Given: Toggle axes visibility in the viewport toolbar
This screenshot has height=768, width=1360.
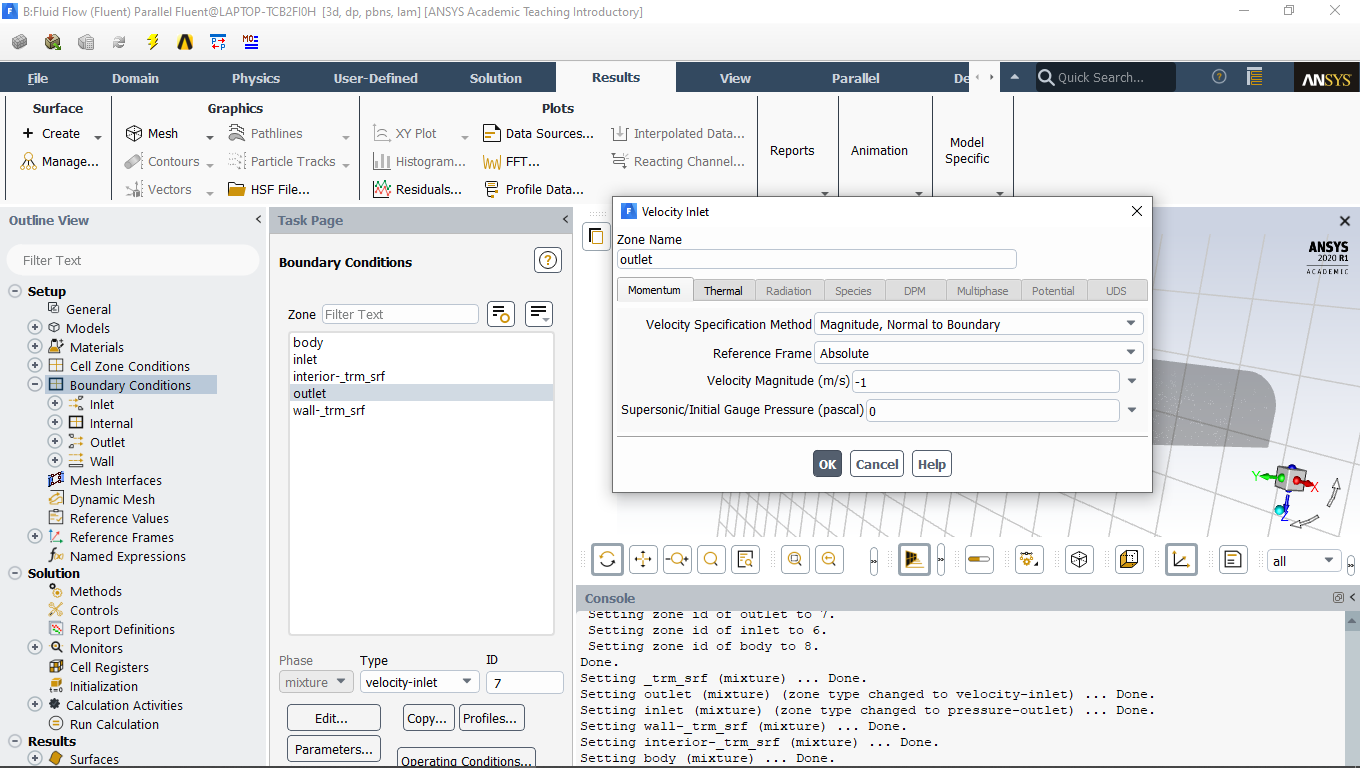Looking at the screenshot, I should click(x=1181, y=560).
